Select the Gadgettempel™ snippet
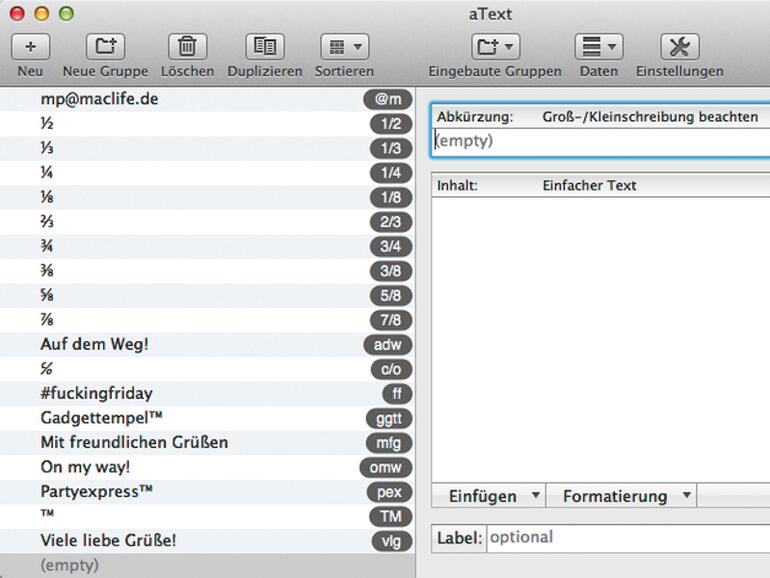The image size is (770, 578). pyautogui.click(x=206, y=418)
